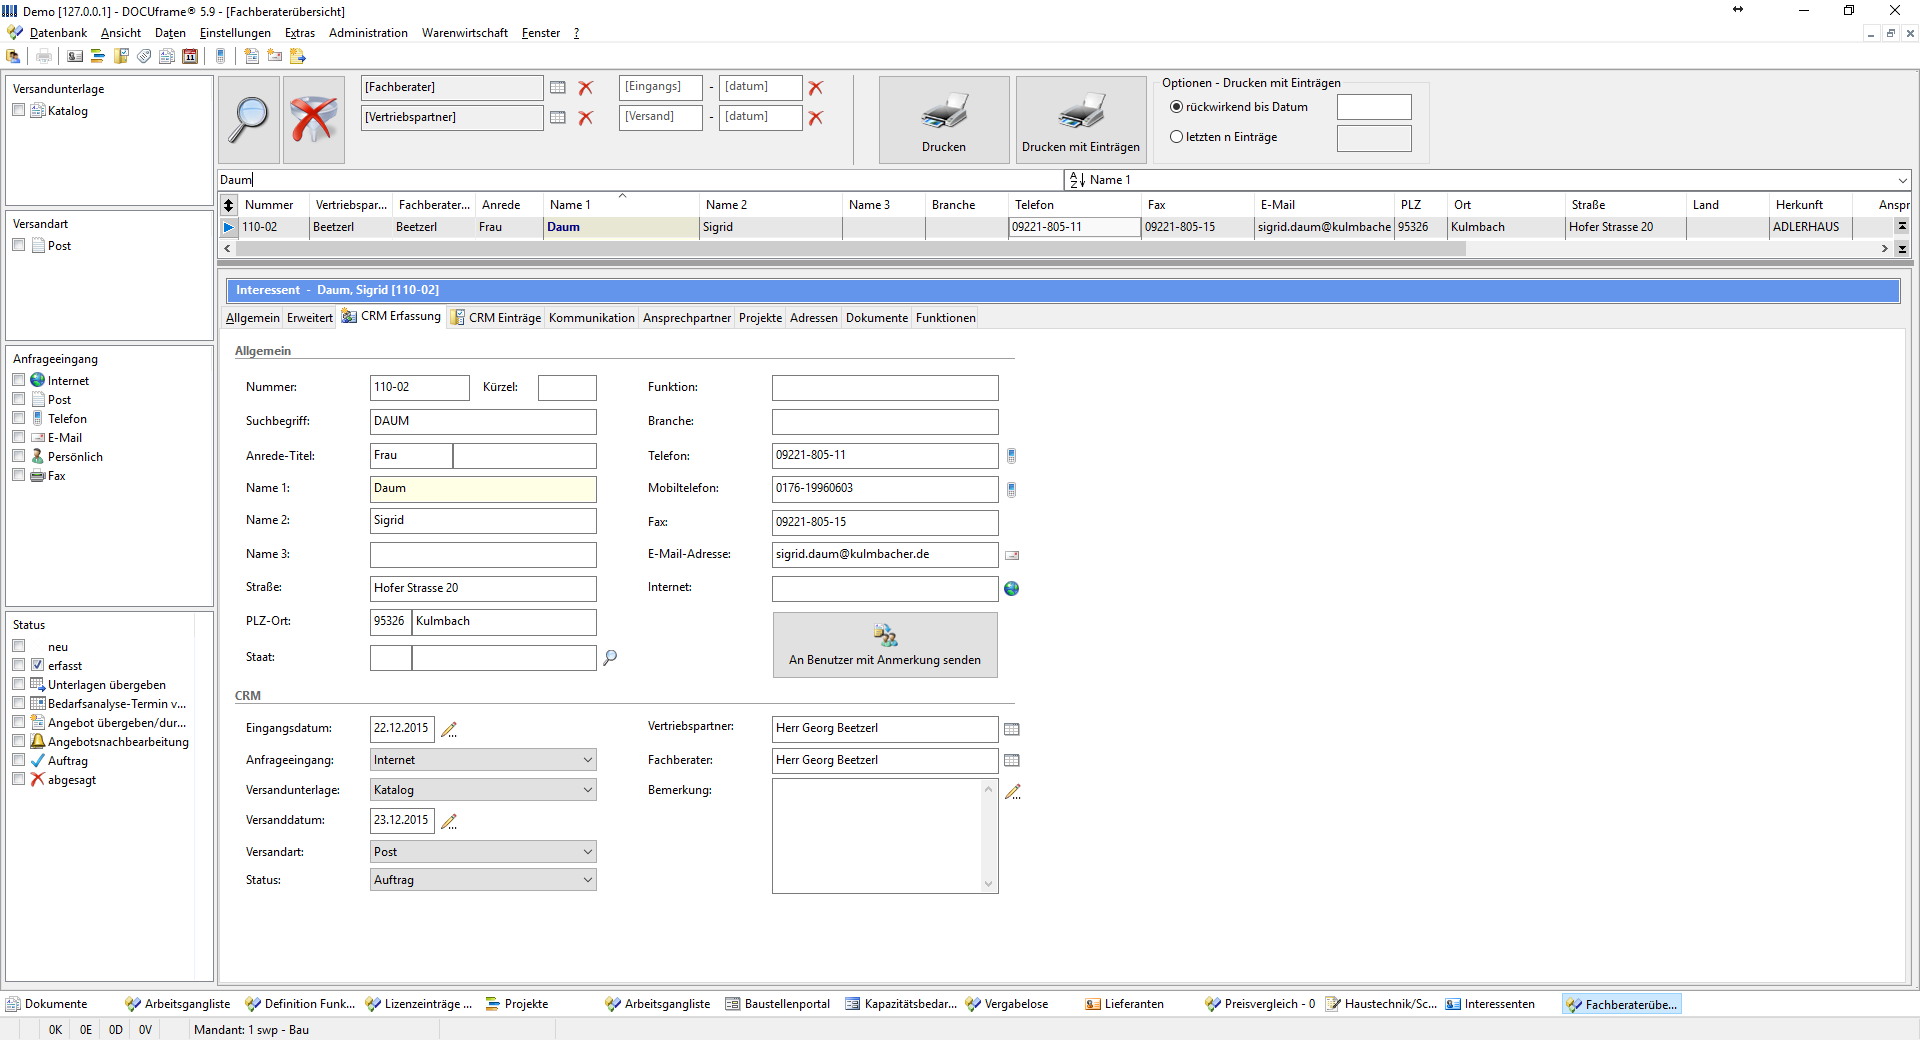
Task: Click the table horizontal scrollbar
Action: click(x=850, y=248)
